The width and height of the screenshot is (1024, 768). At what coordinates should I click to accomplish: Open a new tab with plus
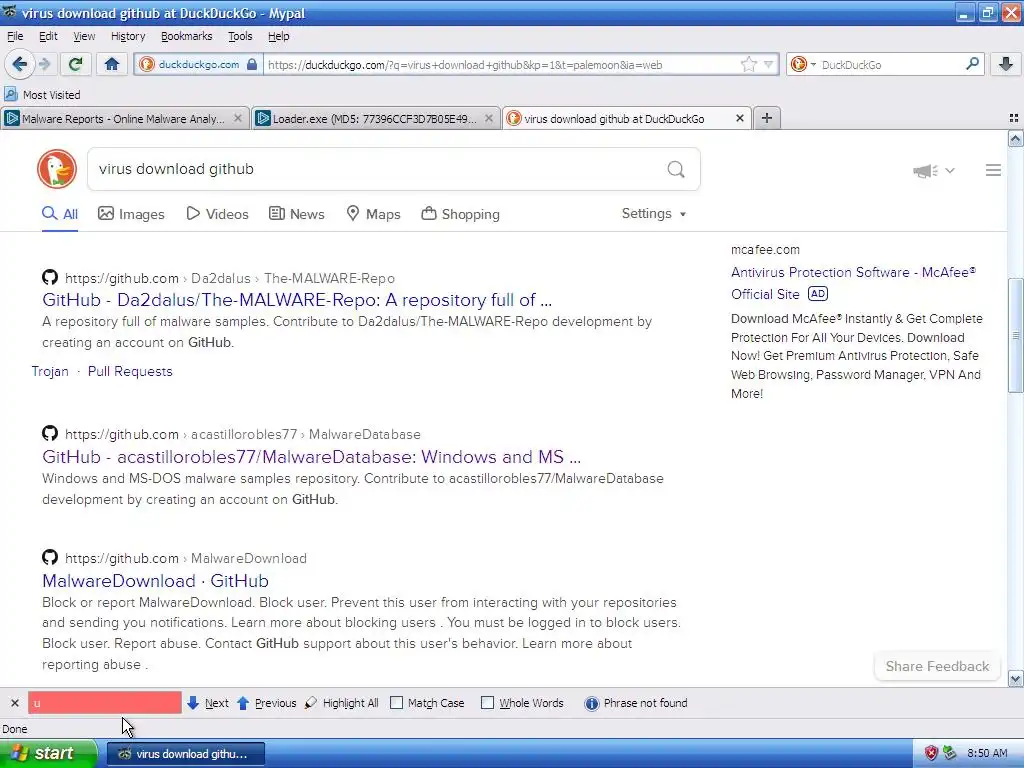click(767, 118)
